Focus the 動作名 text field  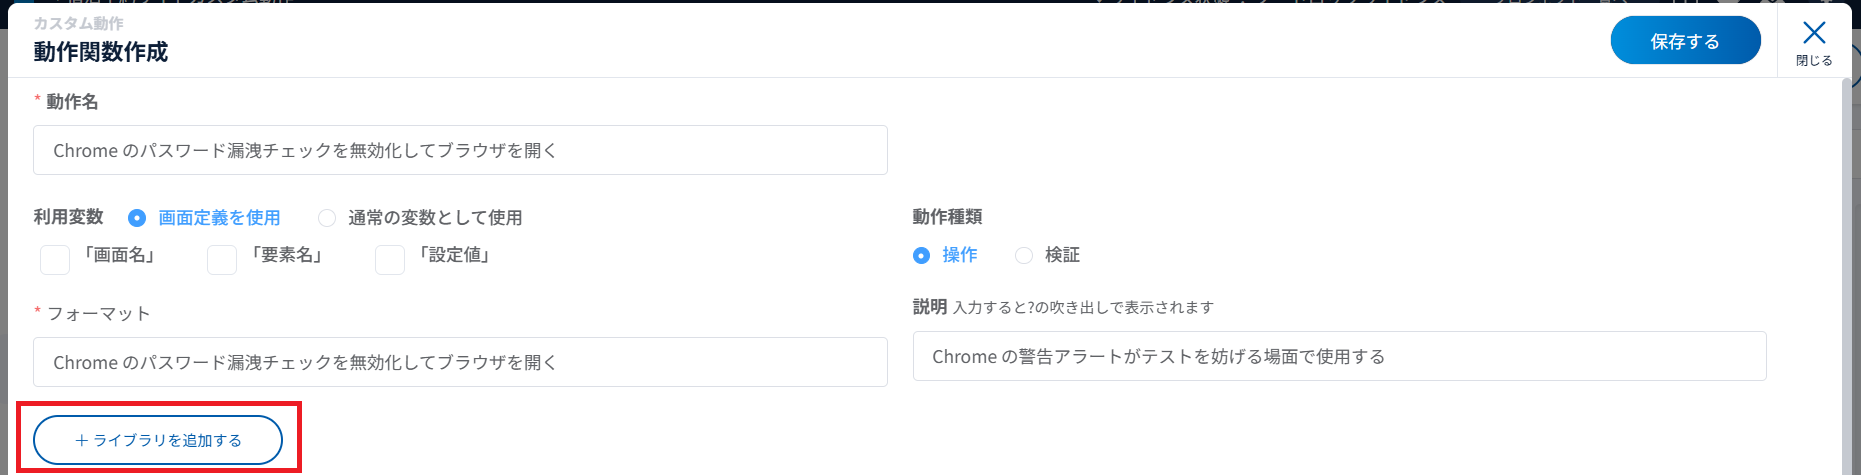pos(460,150)
